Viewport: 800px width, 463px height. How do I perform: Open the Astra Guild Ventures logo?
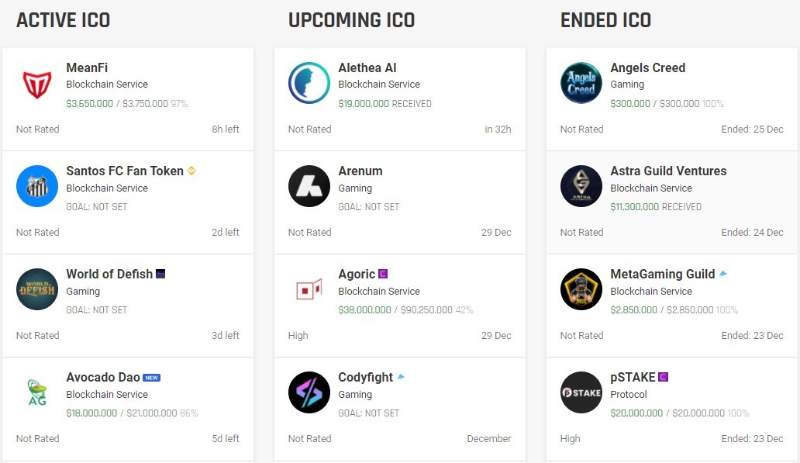[x=581, y=186]
